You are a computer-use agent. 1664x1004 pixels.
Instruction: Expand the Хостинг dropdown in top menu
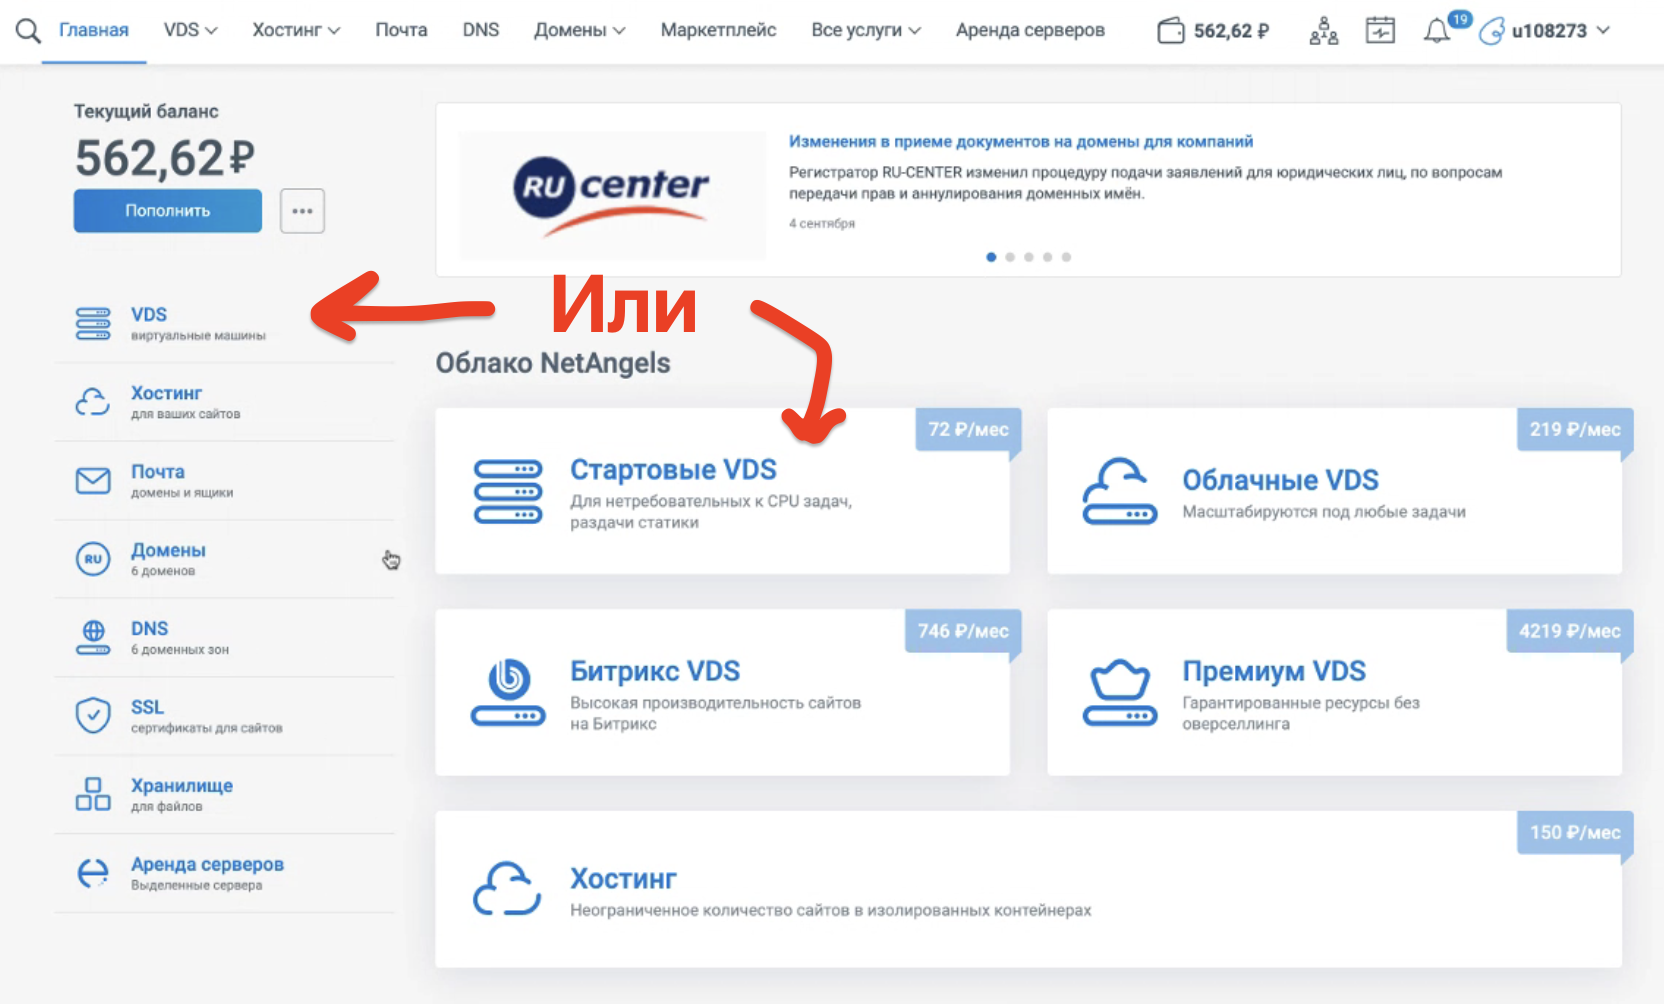296,31
